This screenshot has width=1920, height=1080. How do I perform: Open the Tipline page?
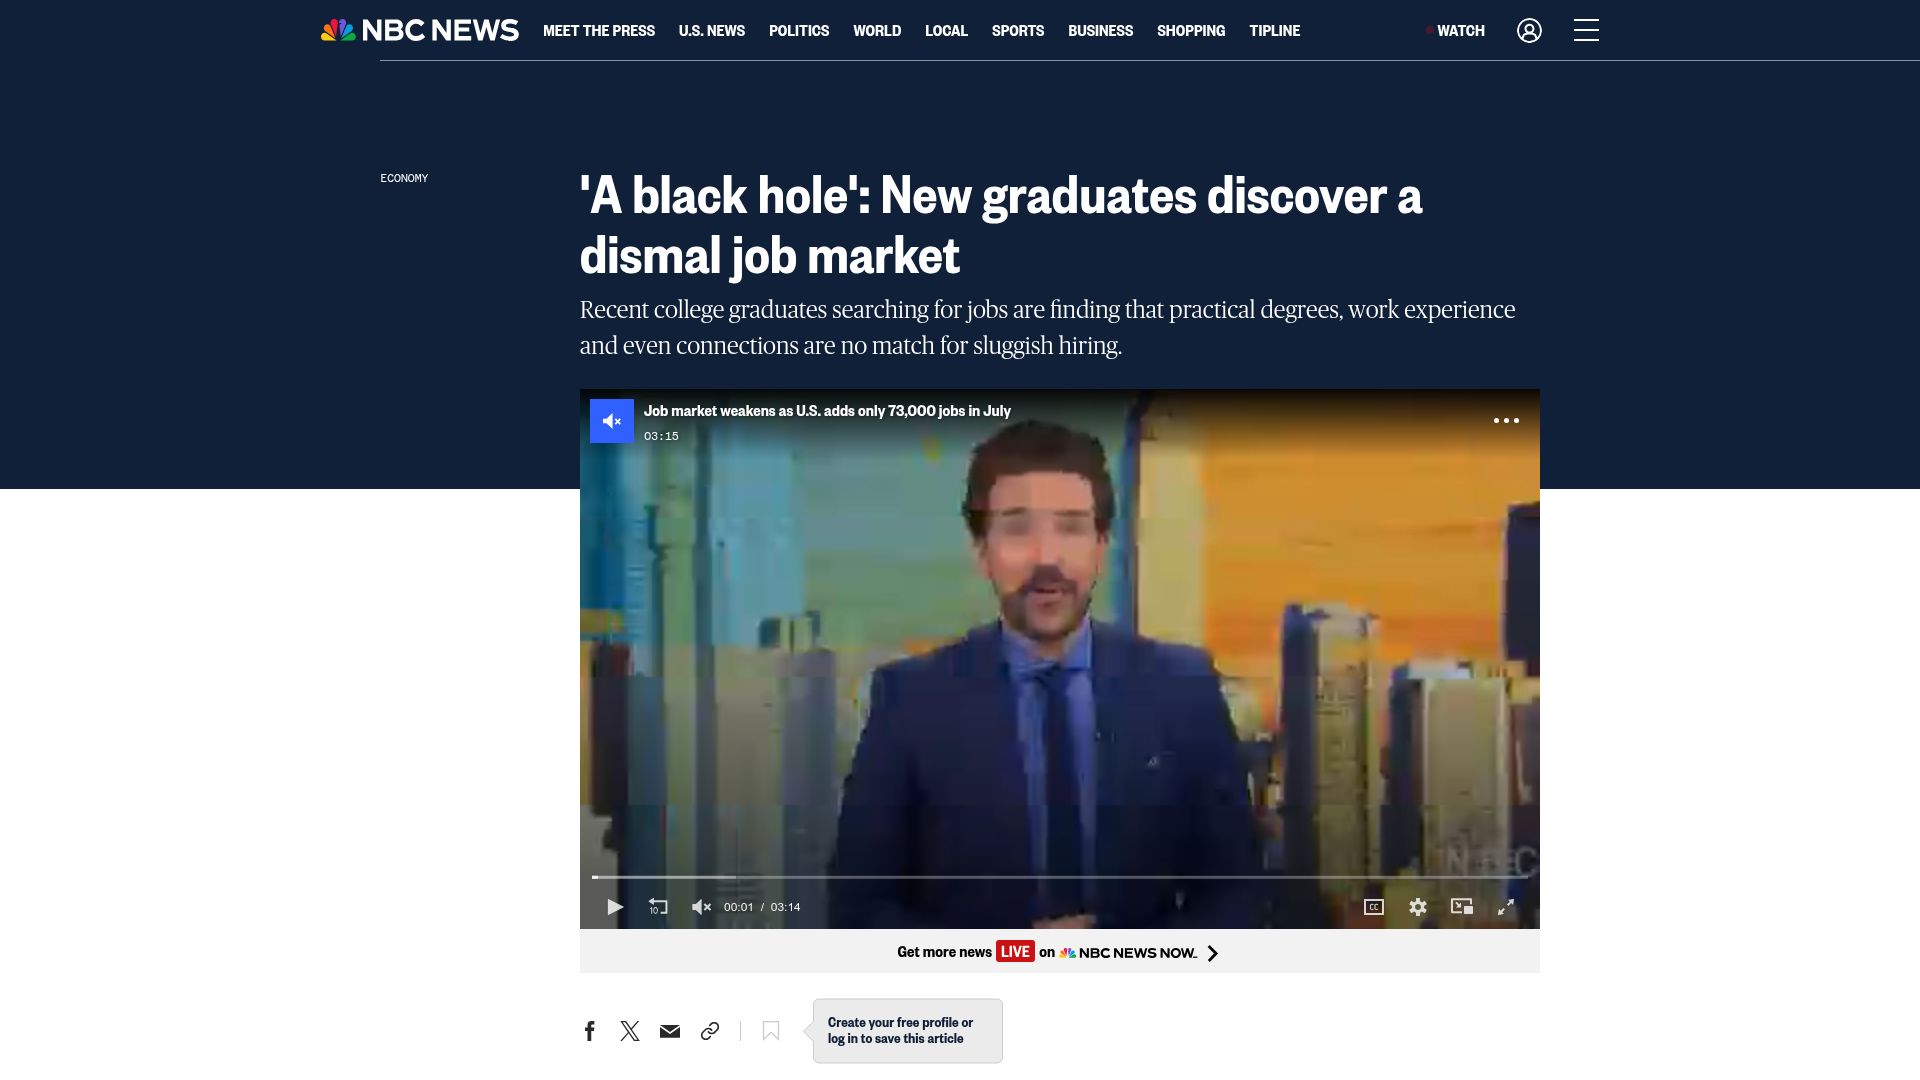[x=1275, y=31]
